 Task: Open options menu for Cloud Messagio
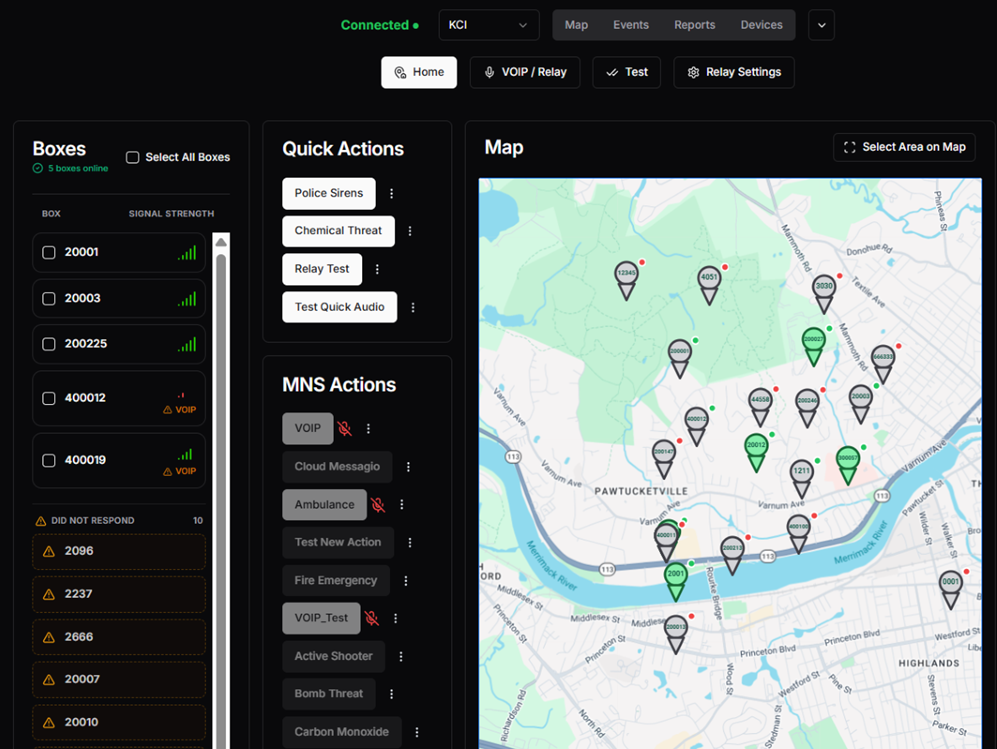coord(408,467)
